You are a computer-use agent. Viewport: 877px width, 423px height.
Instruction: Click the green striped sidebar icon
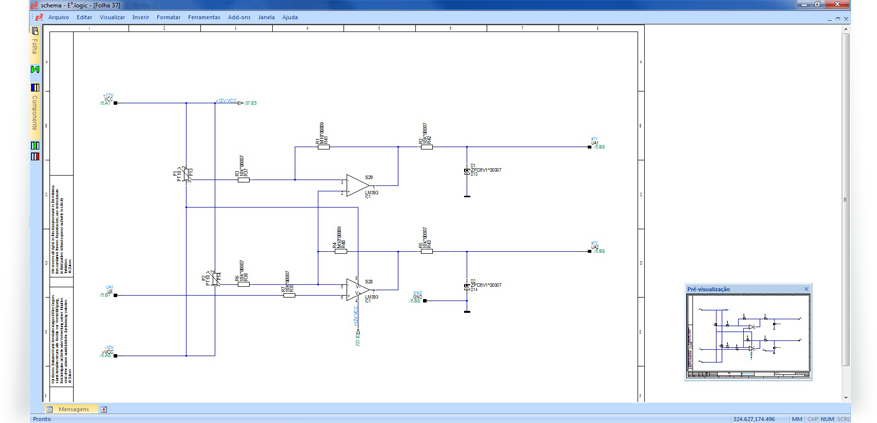(x=35, y=145)
